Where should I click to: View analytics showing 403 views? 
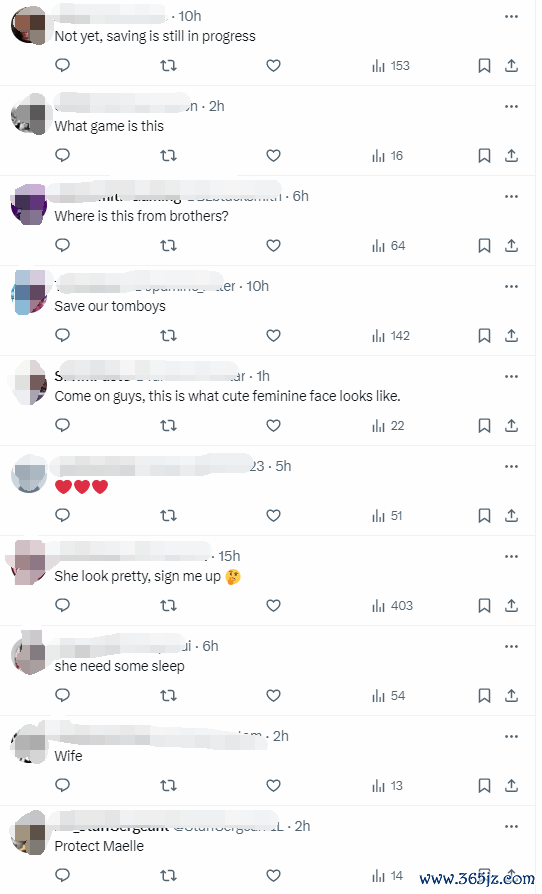pyautogui.click(x=393, y=606)
